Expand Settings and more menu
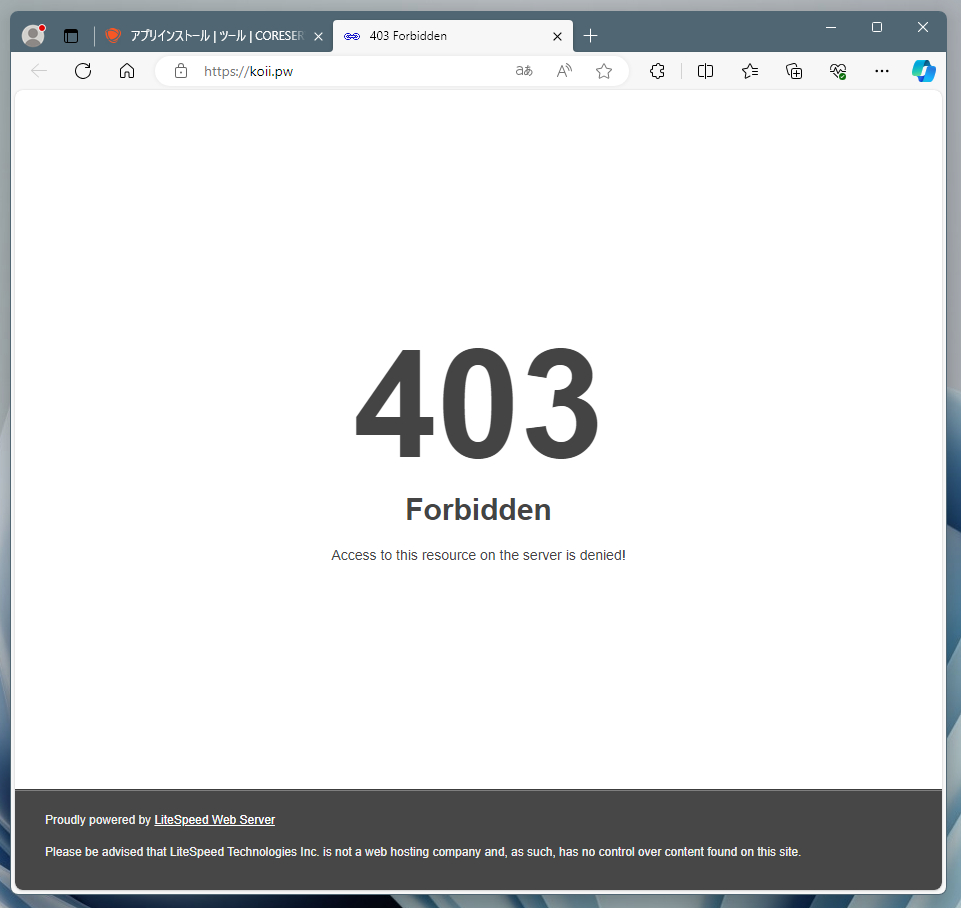Viewport: 961px width, 908px height. (882, 71)
